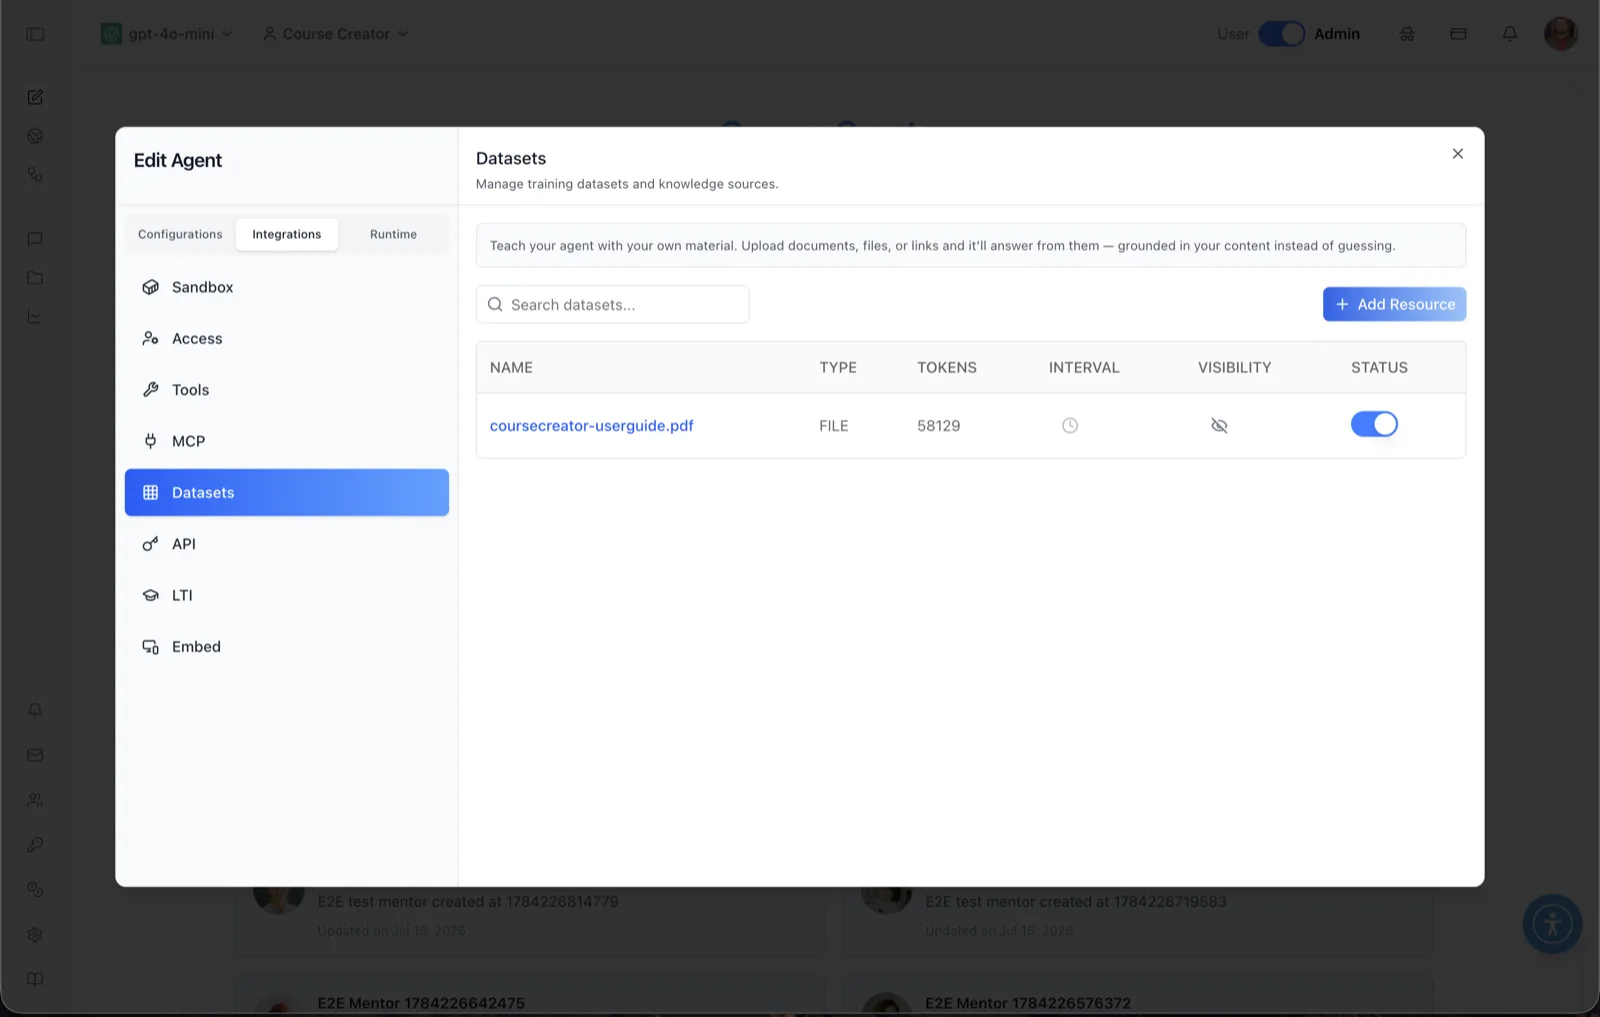Click the token count 58129
The height and width of the screenshot is (1017, 1600).
click(x=939, y=426)
